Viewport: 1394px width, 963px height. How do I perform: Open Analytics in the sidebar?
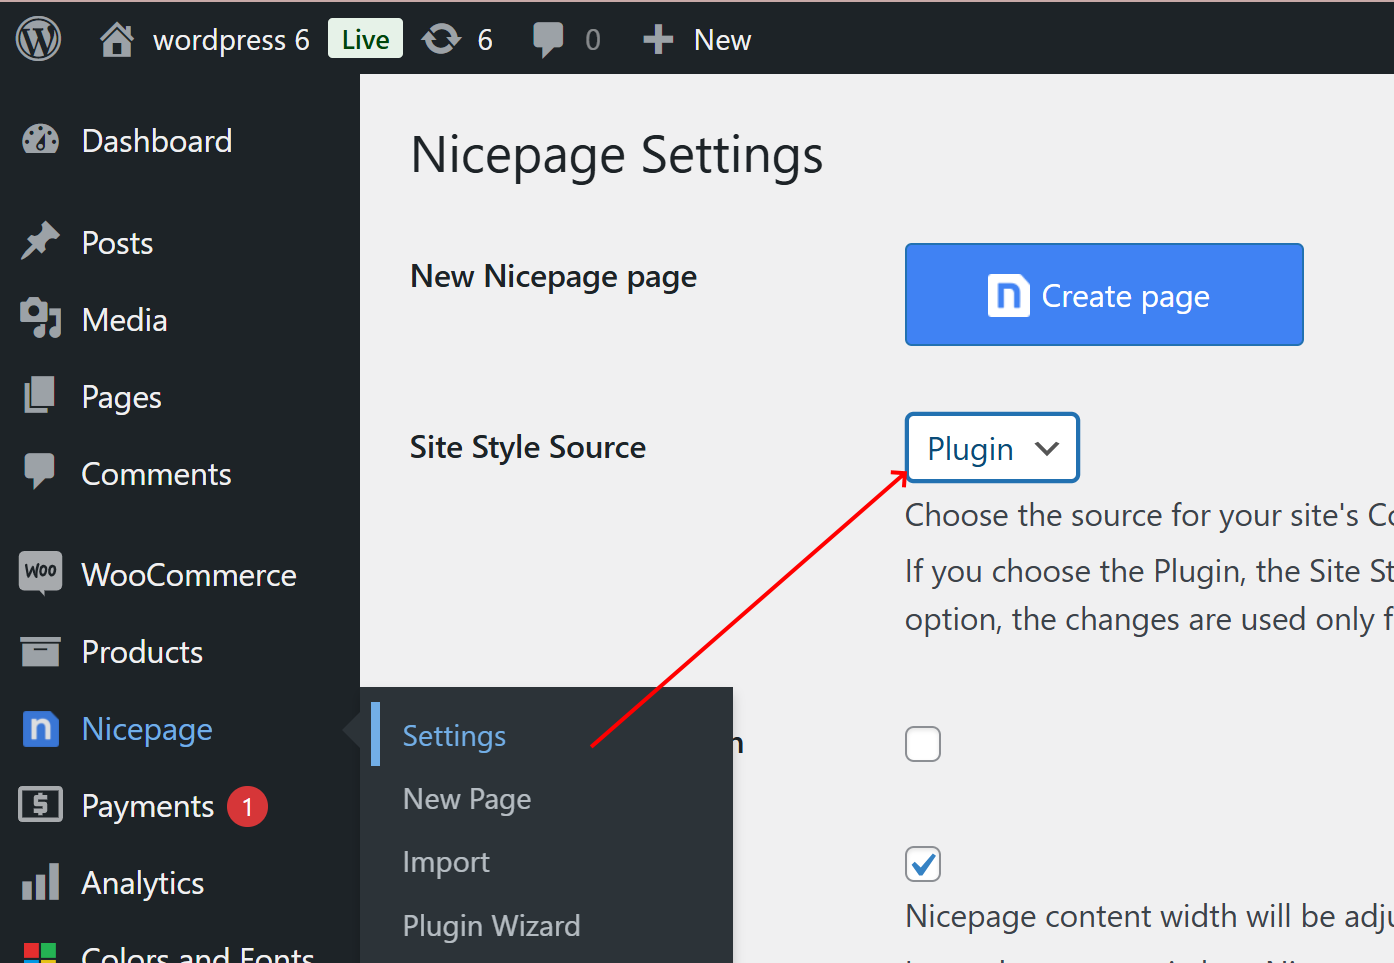143,883
